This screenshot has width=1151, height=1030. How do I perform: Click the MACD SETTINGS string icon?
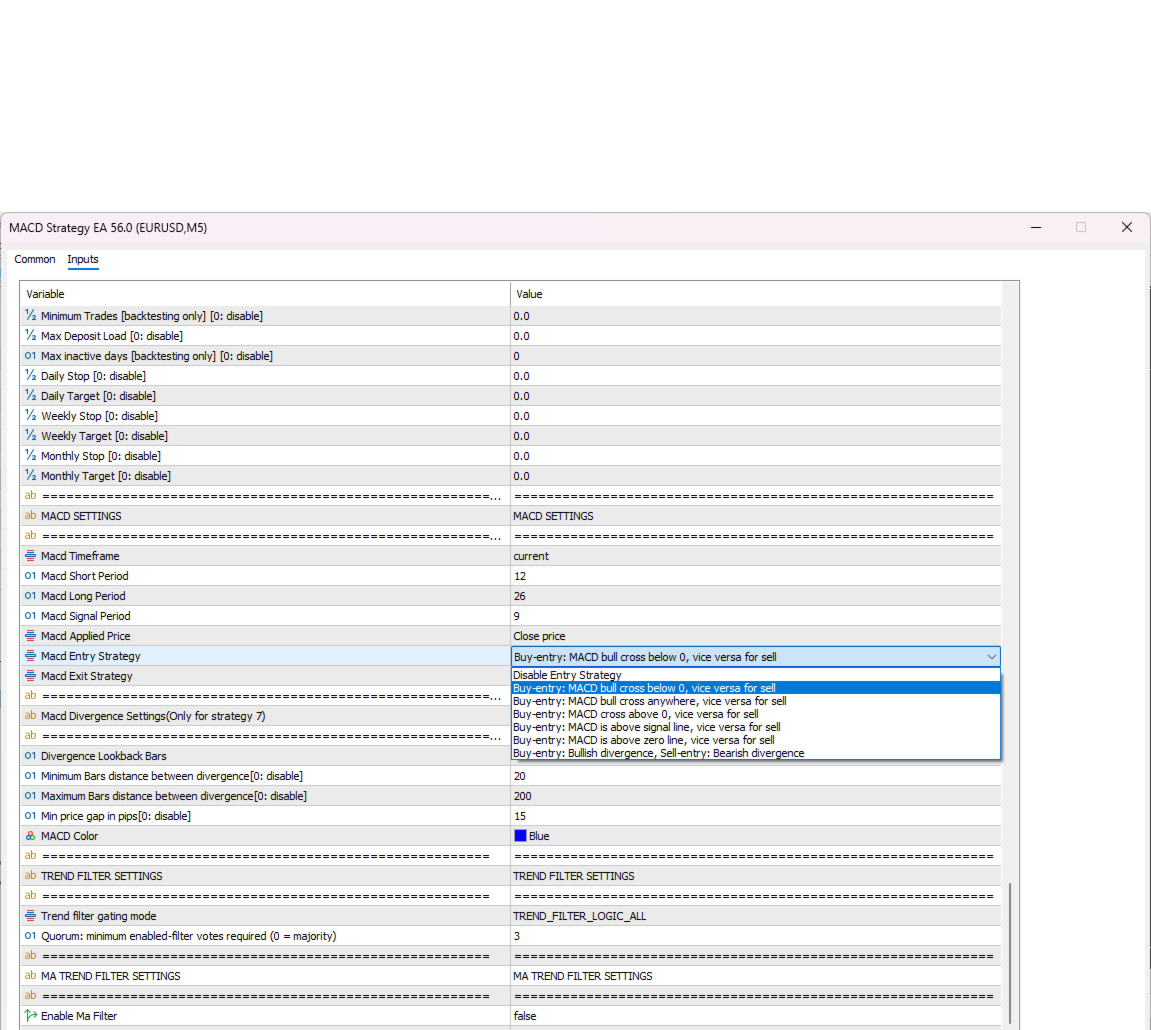pos(30,515)
